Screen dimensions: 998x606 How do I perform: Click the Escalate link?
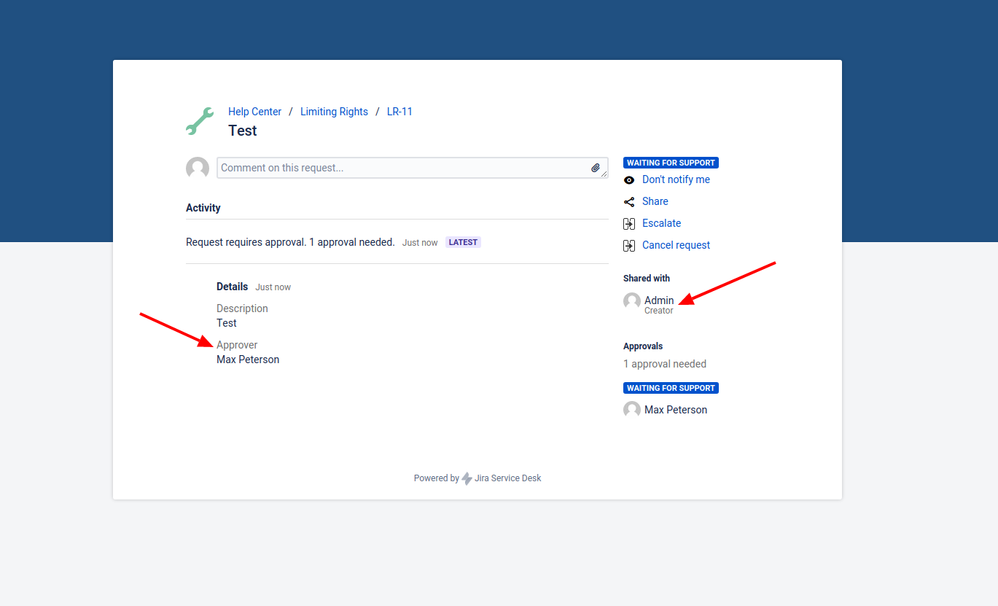point(661,223)
